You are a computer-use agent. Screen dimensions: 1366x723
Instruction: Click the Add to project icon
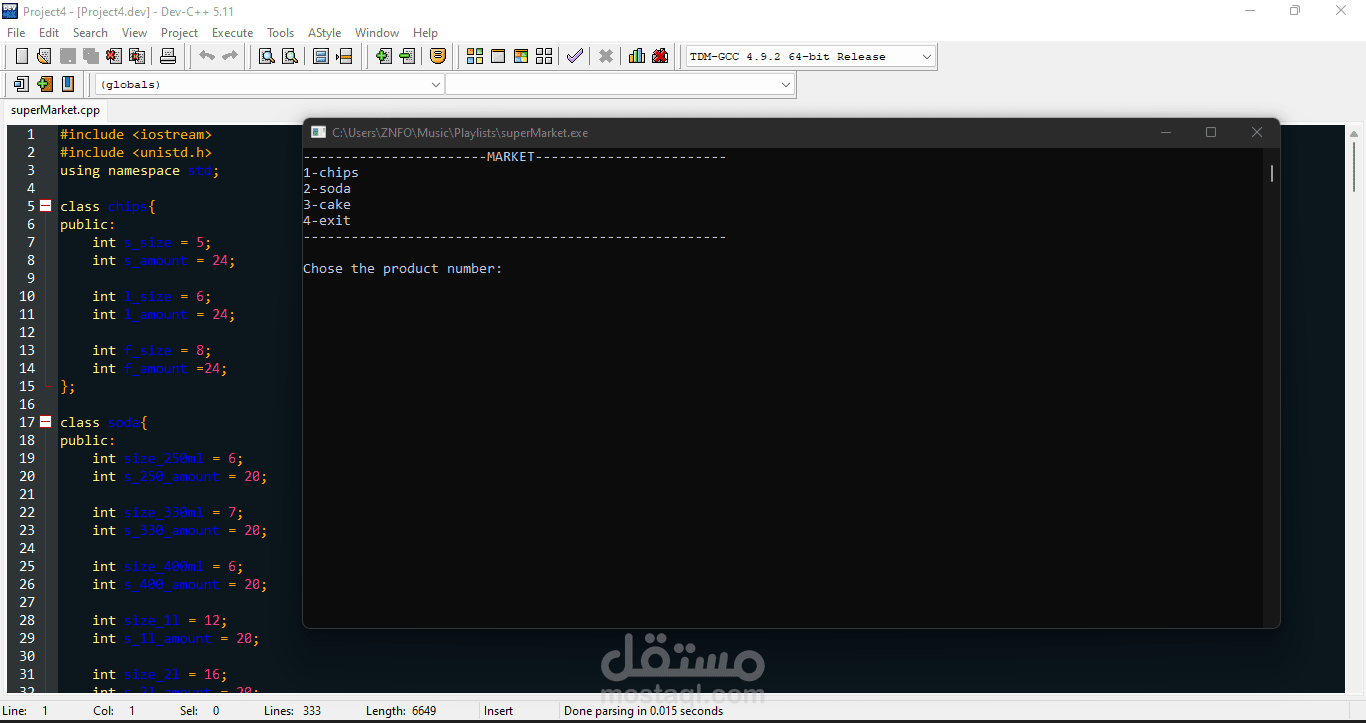point(383,56)
